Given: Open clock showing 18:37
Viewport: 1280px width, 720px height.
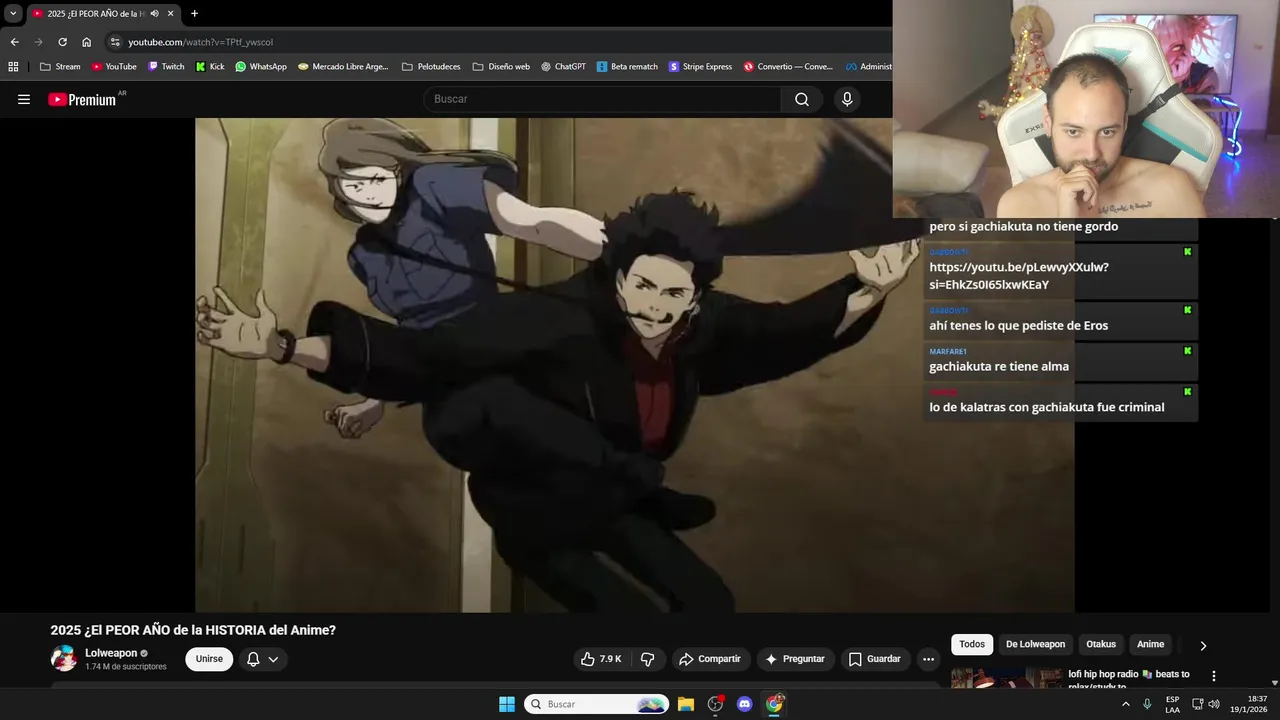Looking at the screenshot, I should click(x=1248, y=704).
